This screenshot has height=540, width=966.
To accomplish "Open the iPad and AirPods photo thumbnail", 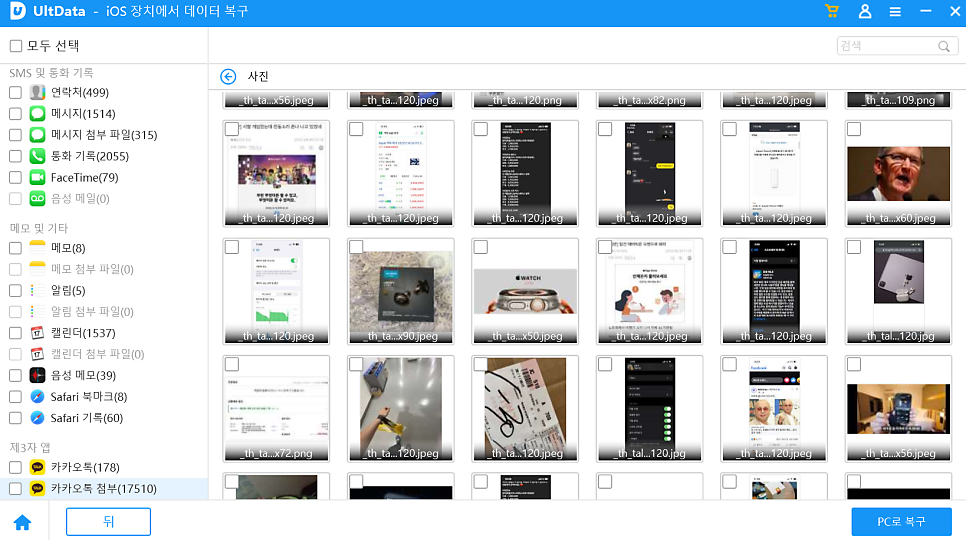I will [x=898, y=291].
